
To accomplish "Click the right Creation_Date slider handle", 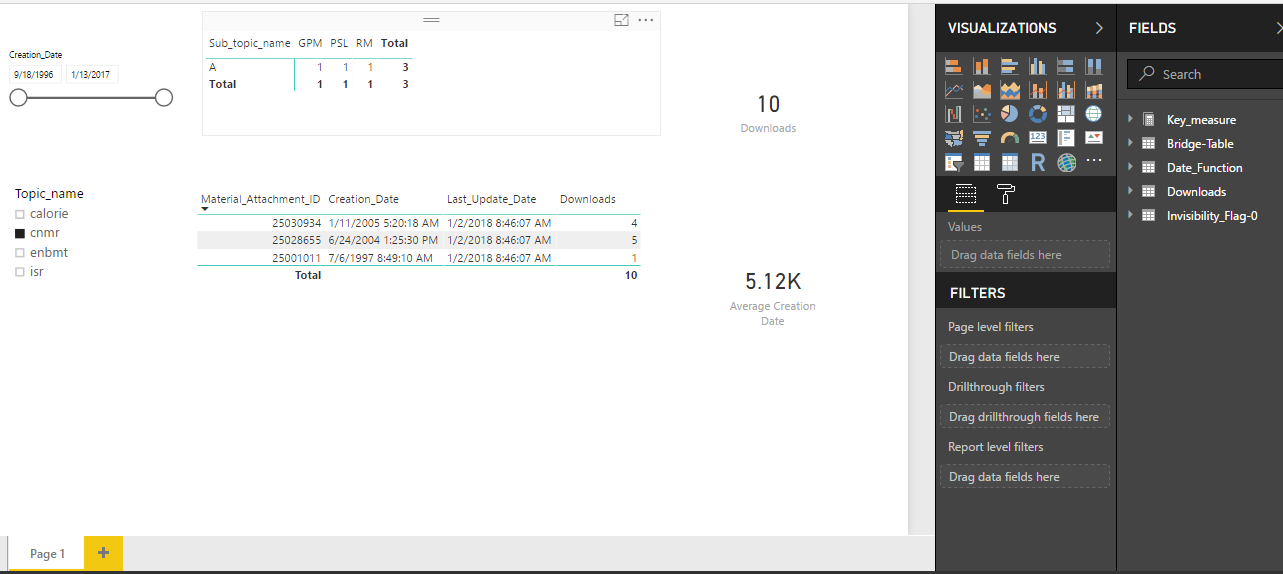I will pyautogui.click(x=164, y=97).
